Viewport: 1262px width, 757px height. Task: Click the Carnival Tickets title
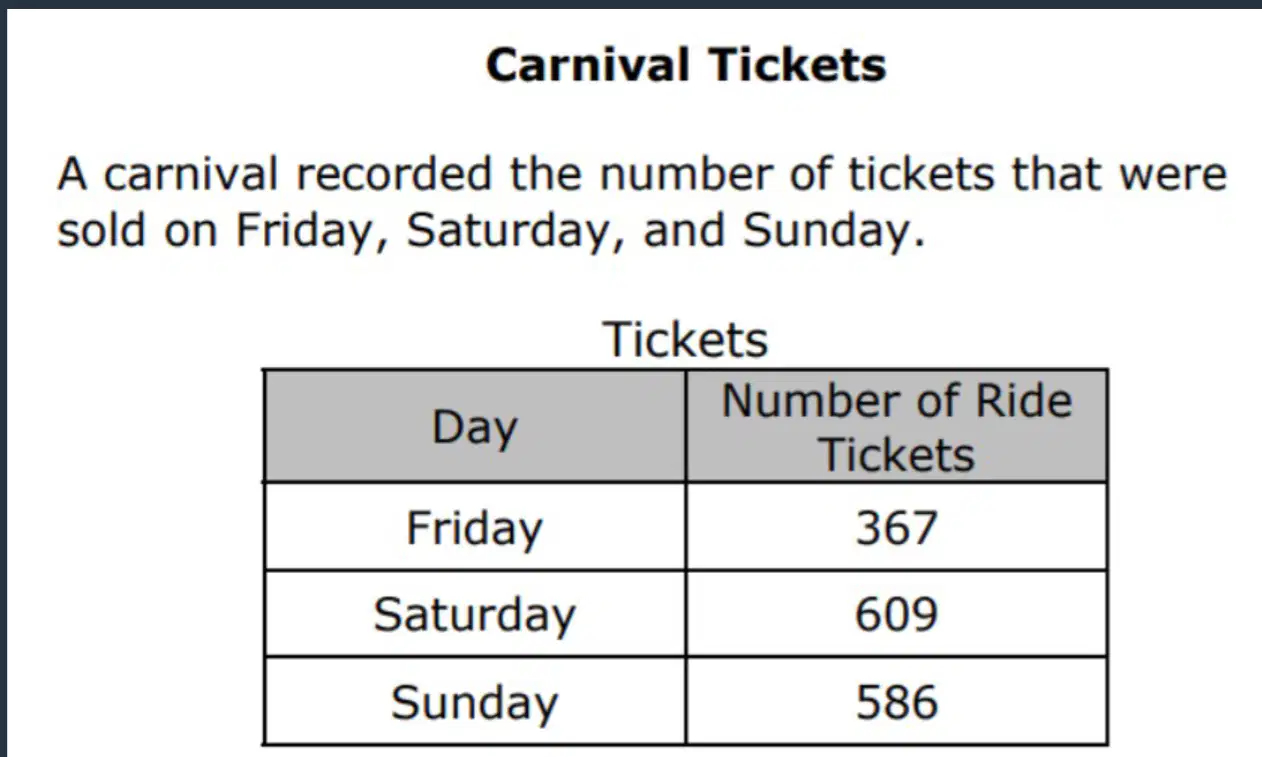pos(686,65)
